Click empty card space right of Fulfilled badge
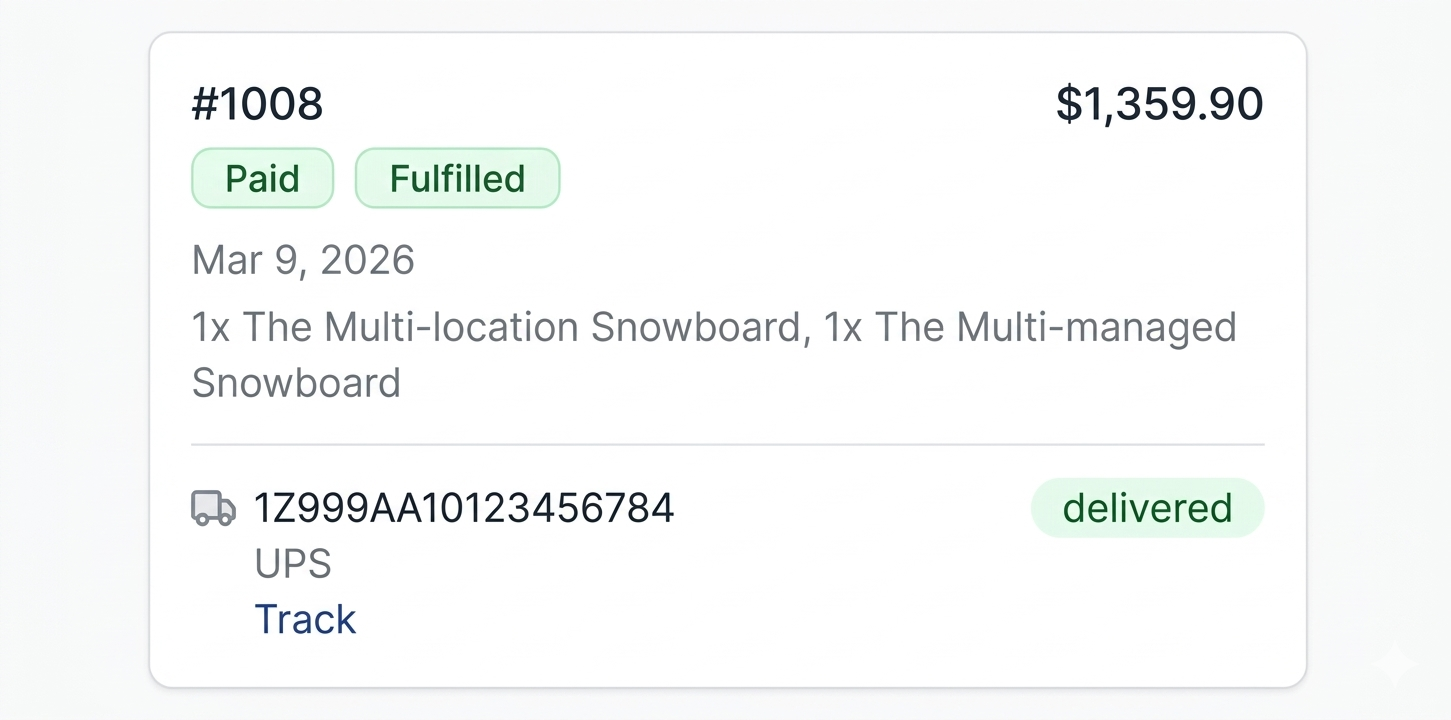Image resolution: width=1451 pixels, height=720 pixels. [x=900, y=178]
